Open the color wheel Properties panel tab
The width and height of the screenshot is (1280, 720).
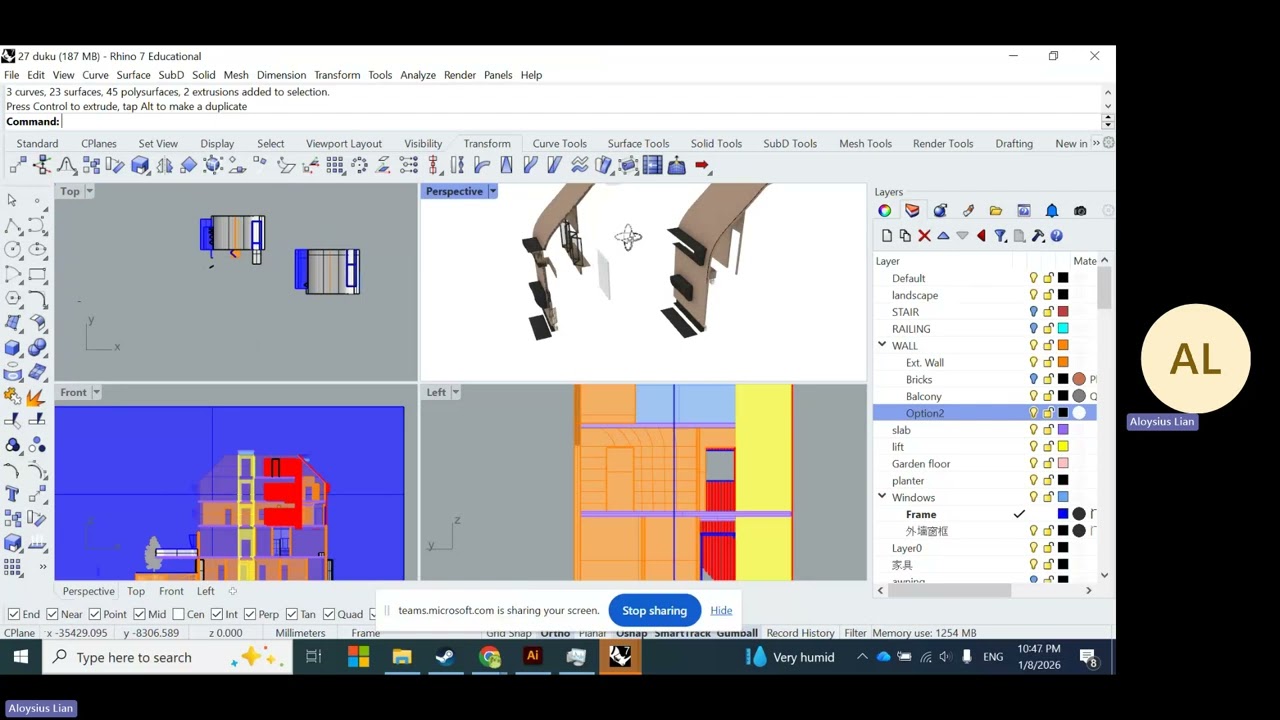point(884,211)
